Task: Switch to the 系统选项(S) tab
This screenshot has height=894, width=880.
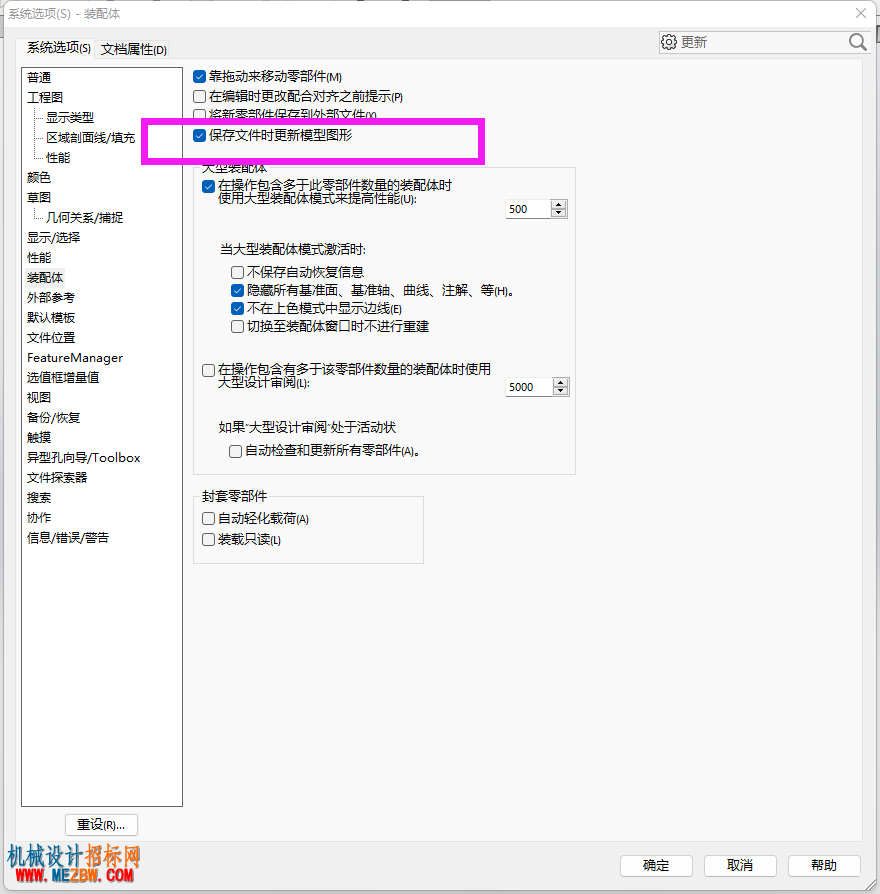Action: (59, 48)
